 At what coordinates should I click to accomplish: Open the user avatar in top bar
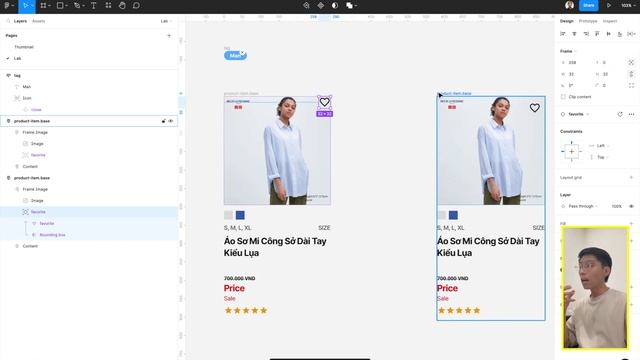[x=569, y=5]
